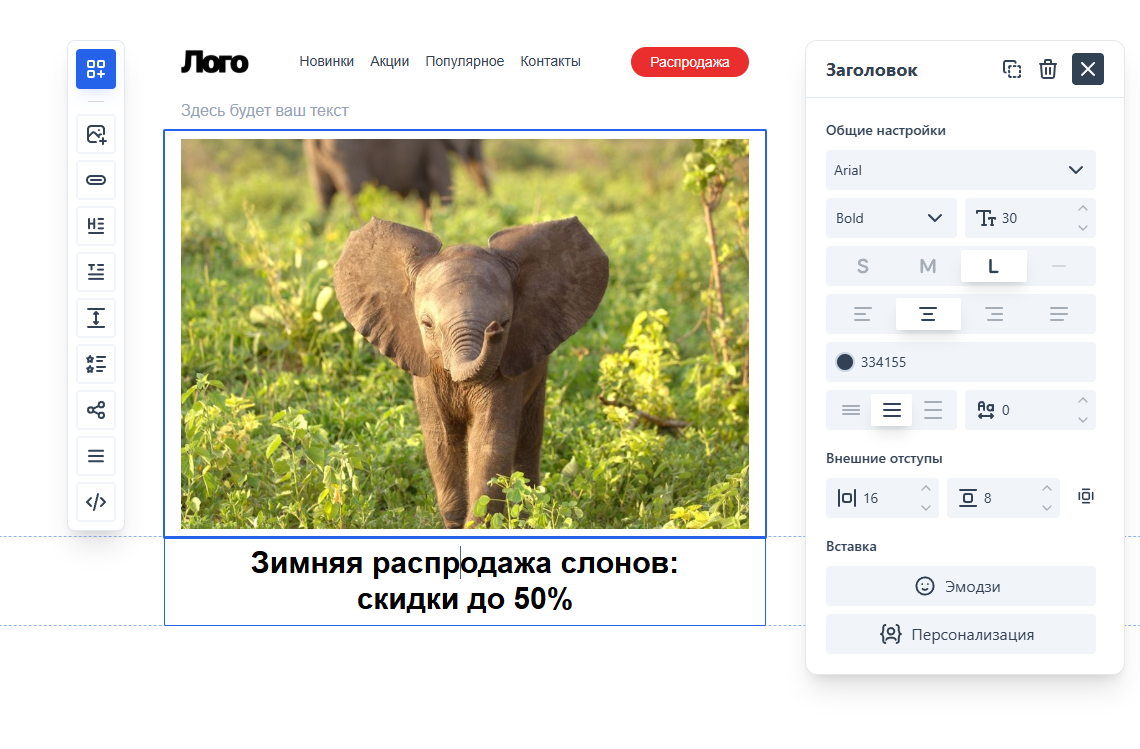Open the Arial font family dropdown
Image resolution: width=1140 pixels, height=749 pixels.
[960, 170]
